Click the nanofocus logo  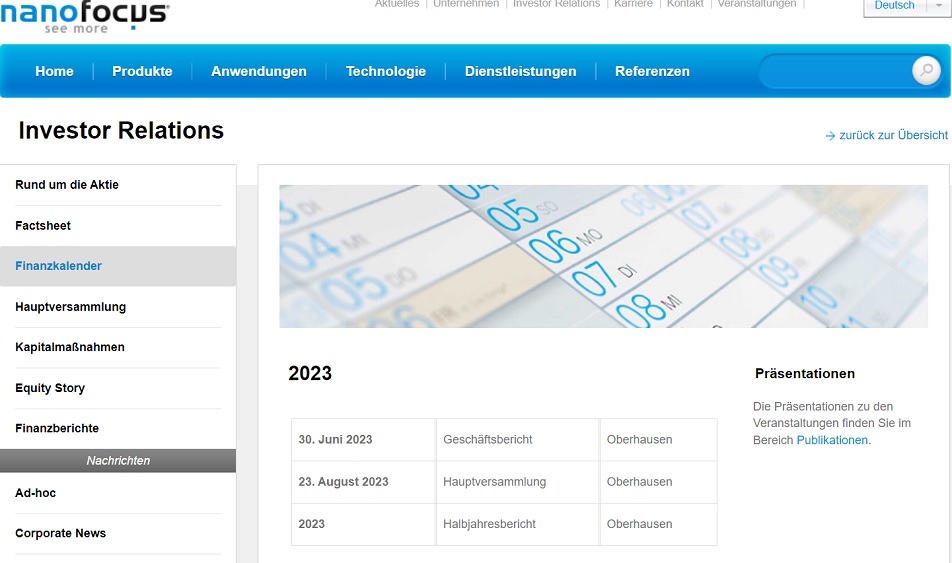(x=85, y=17)
